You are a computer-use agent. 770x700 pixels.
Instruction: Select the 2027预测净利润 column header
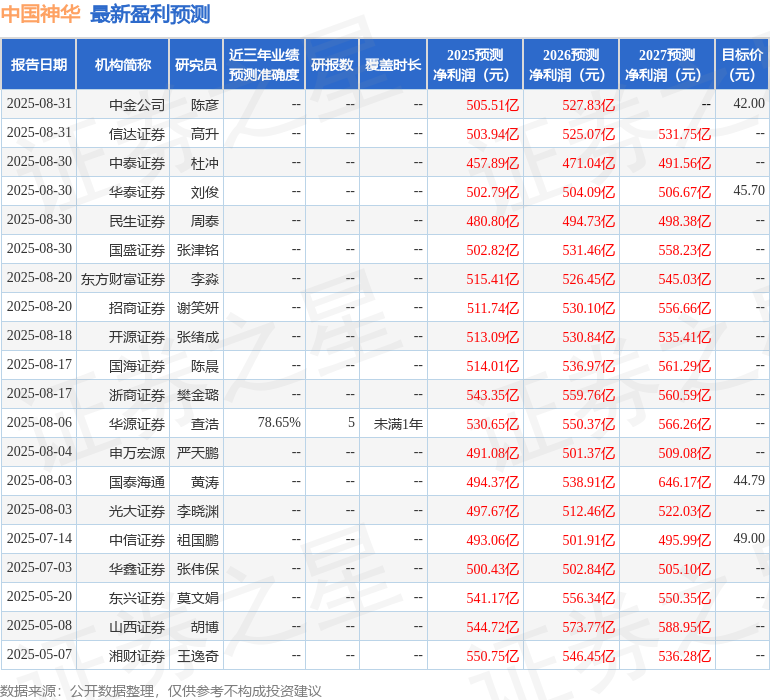[667, 64]
